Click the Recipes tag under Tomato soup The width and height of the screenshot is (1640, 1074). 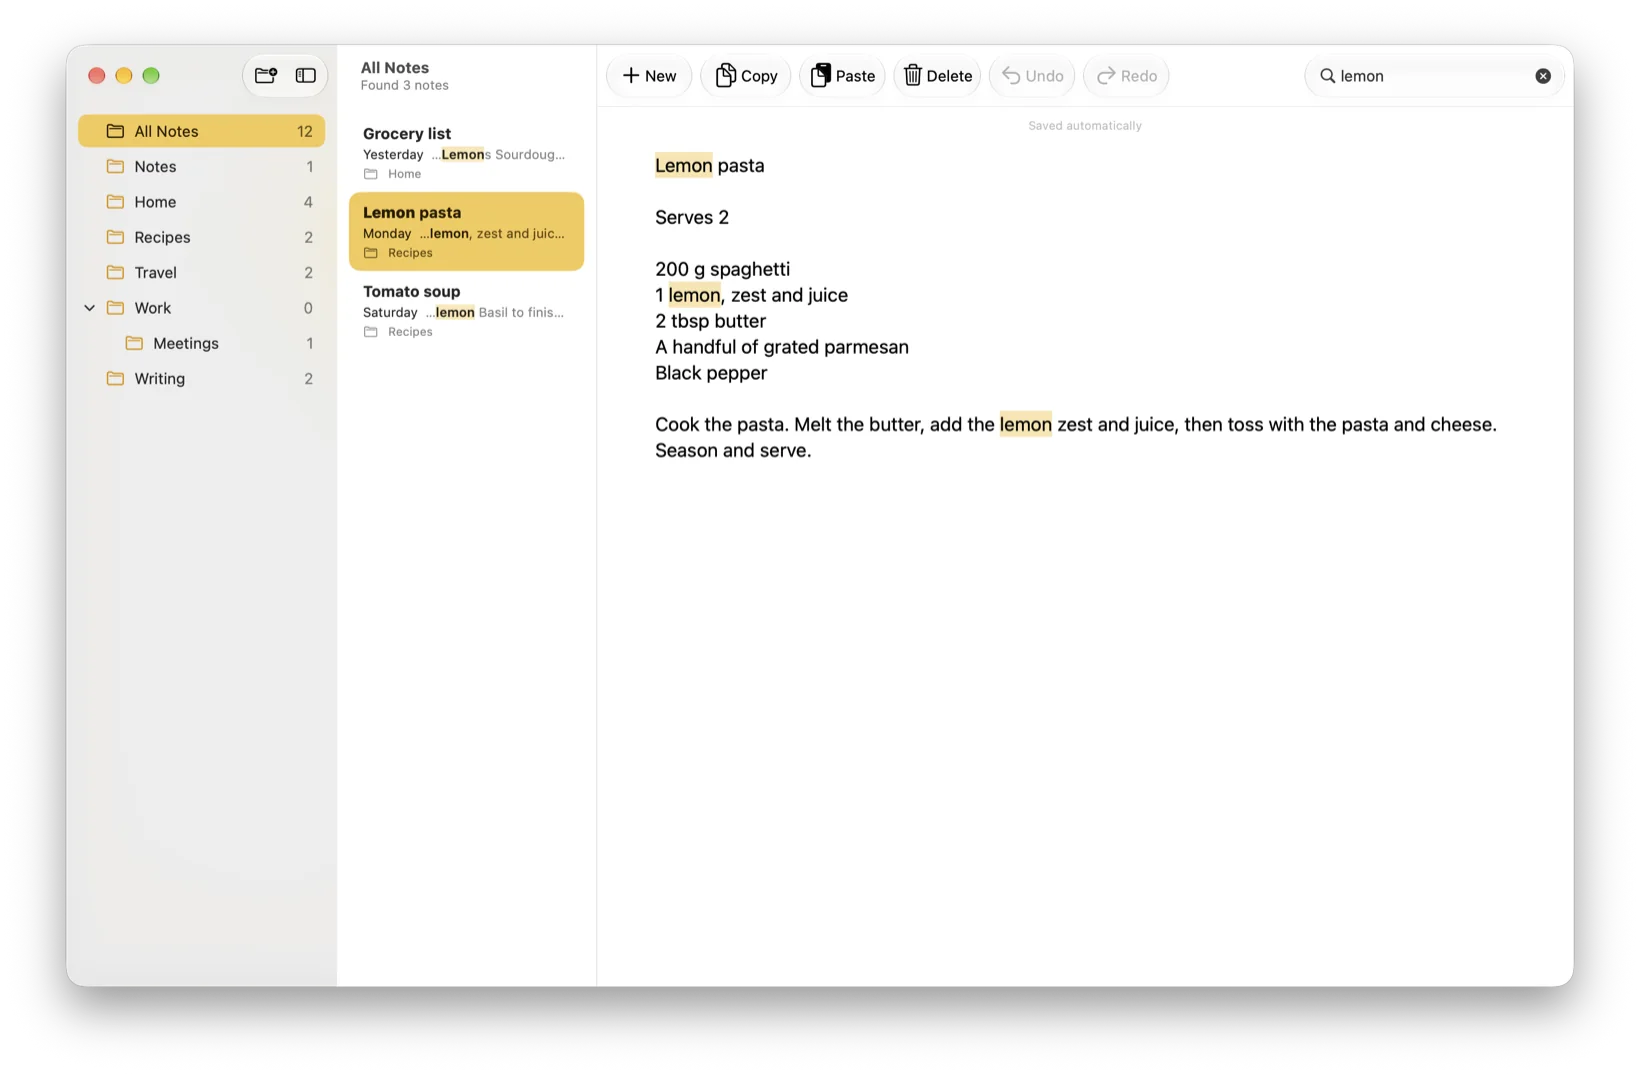(x=398, y=332)
